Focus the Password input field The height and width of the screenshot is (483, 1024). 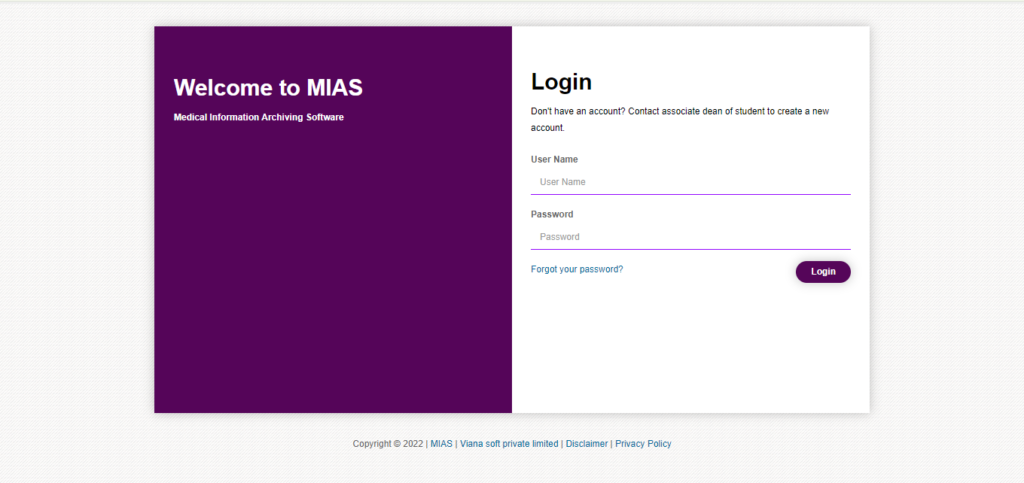pyautogui.click(x=690, y=237)
